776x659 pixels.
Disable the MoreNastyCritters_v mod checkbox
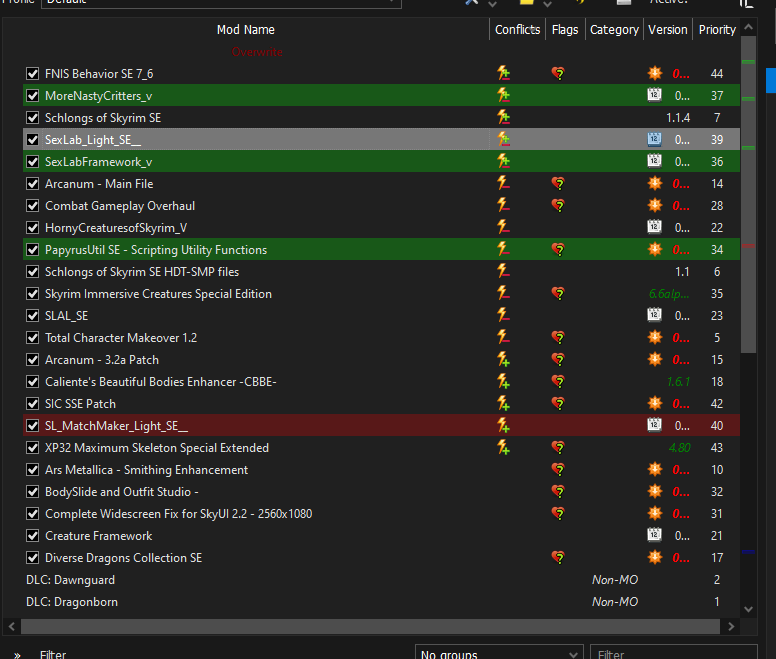(33, 95)
